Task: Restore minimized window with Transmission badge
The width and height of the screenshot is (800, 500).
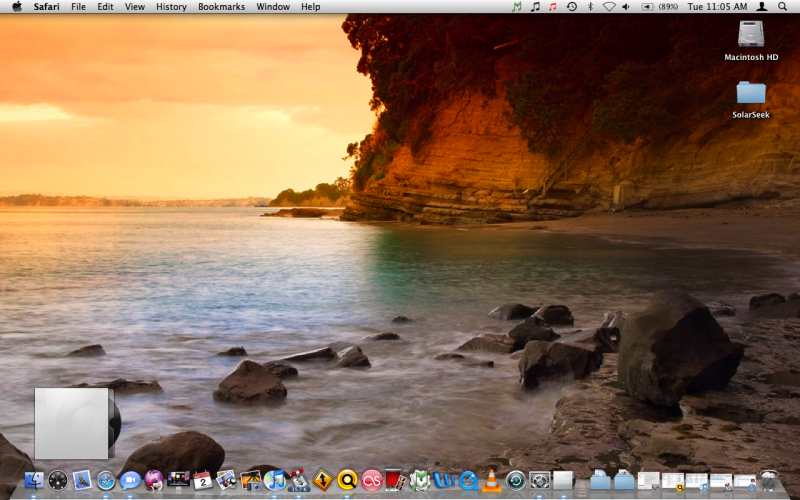Action: (721, 481)
